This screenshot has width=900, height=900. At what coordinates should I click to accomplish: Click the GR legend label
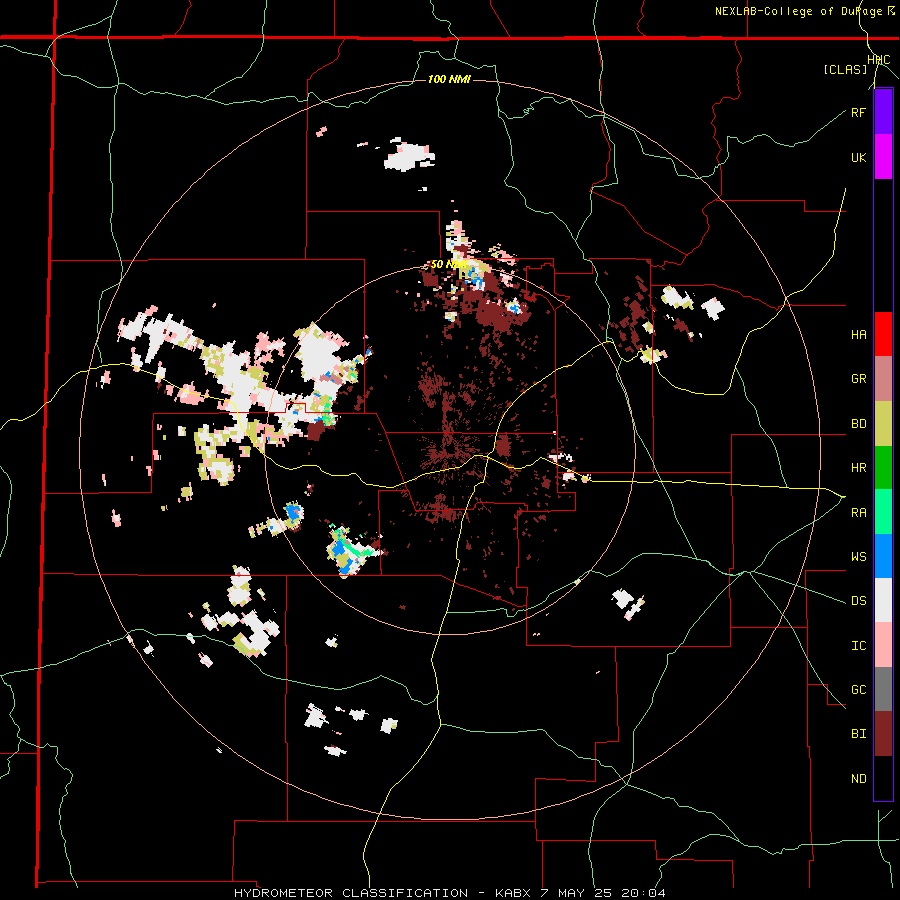coord(858,379)
